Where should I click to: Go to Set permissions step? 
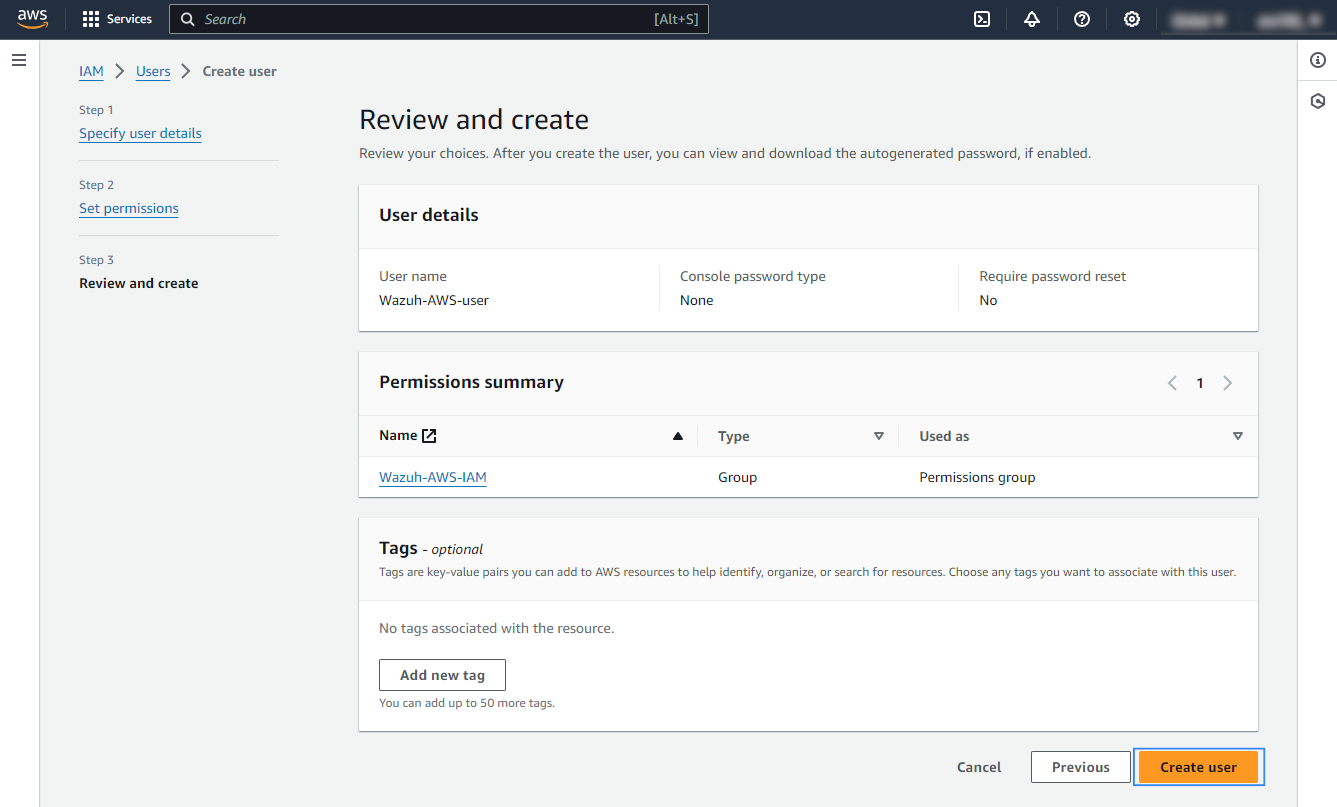point(129,209)
